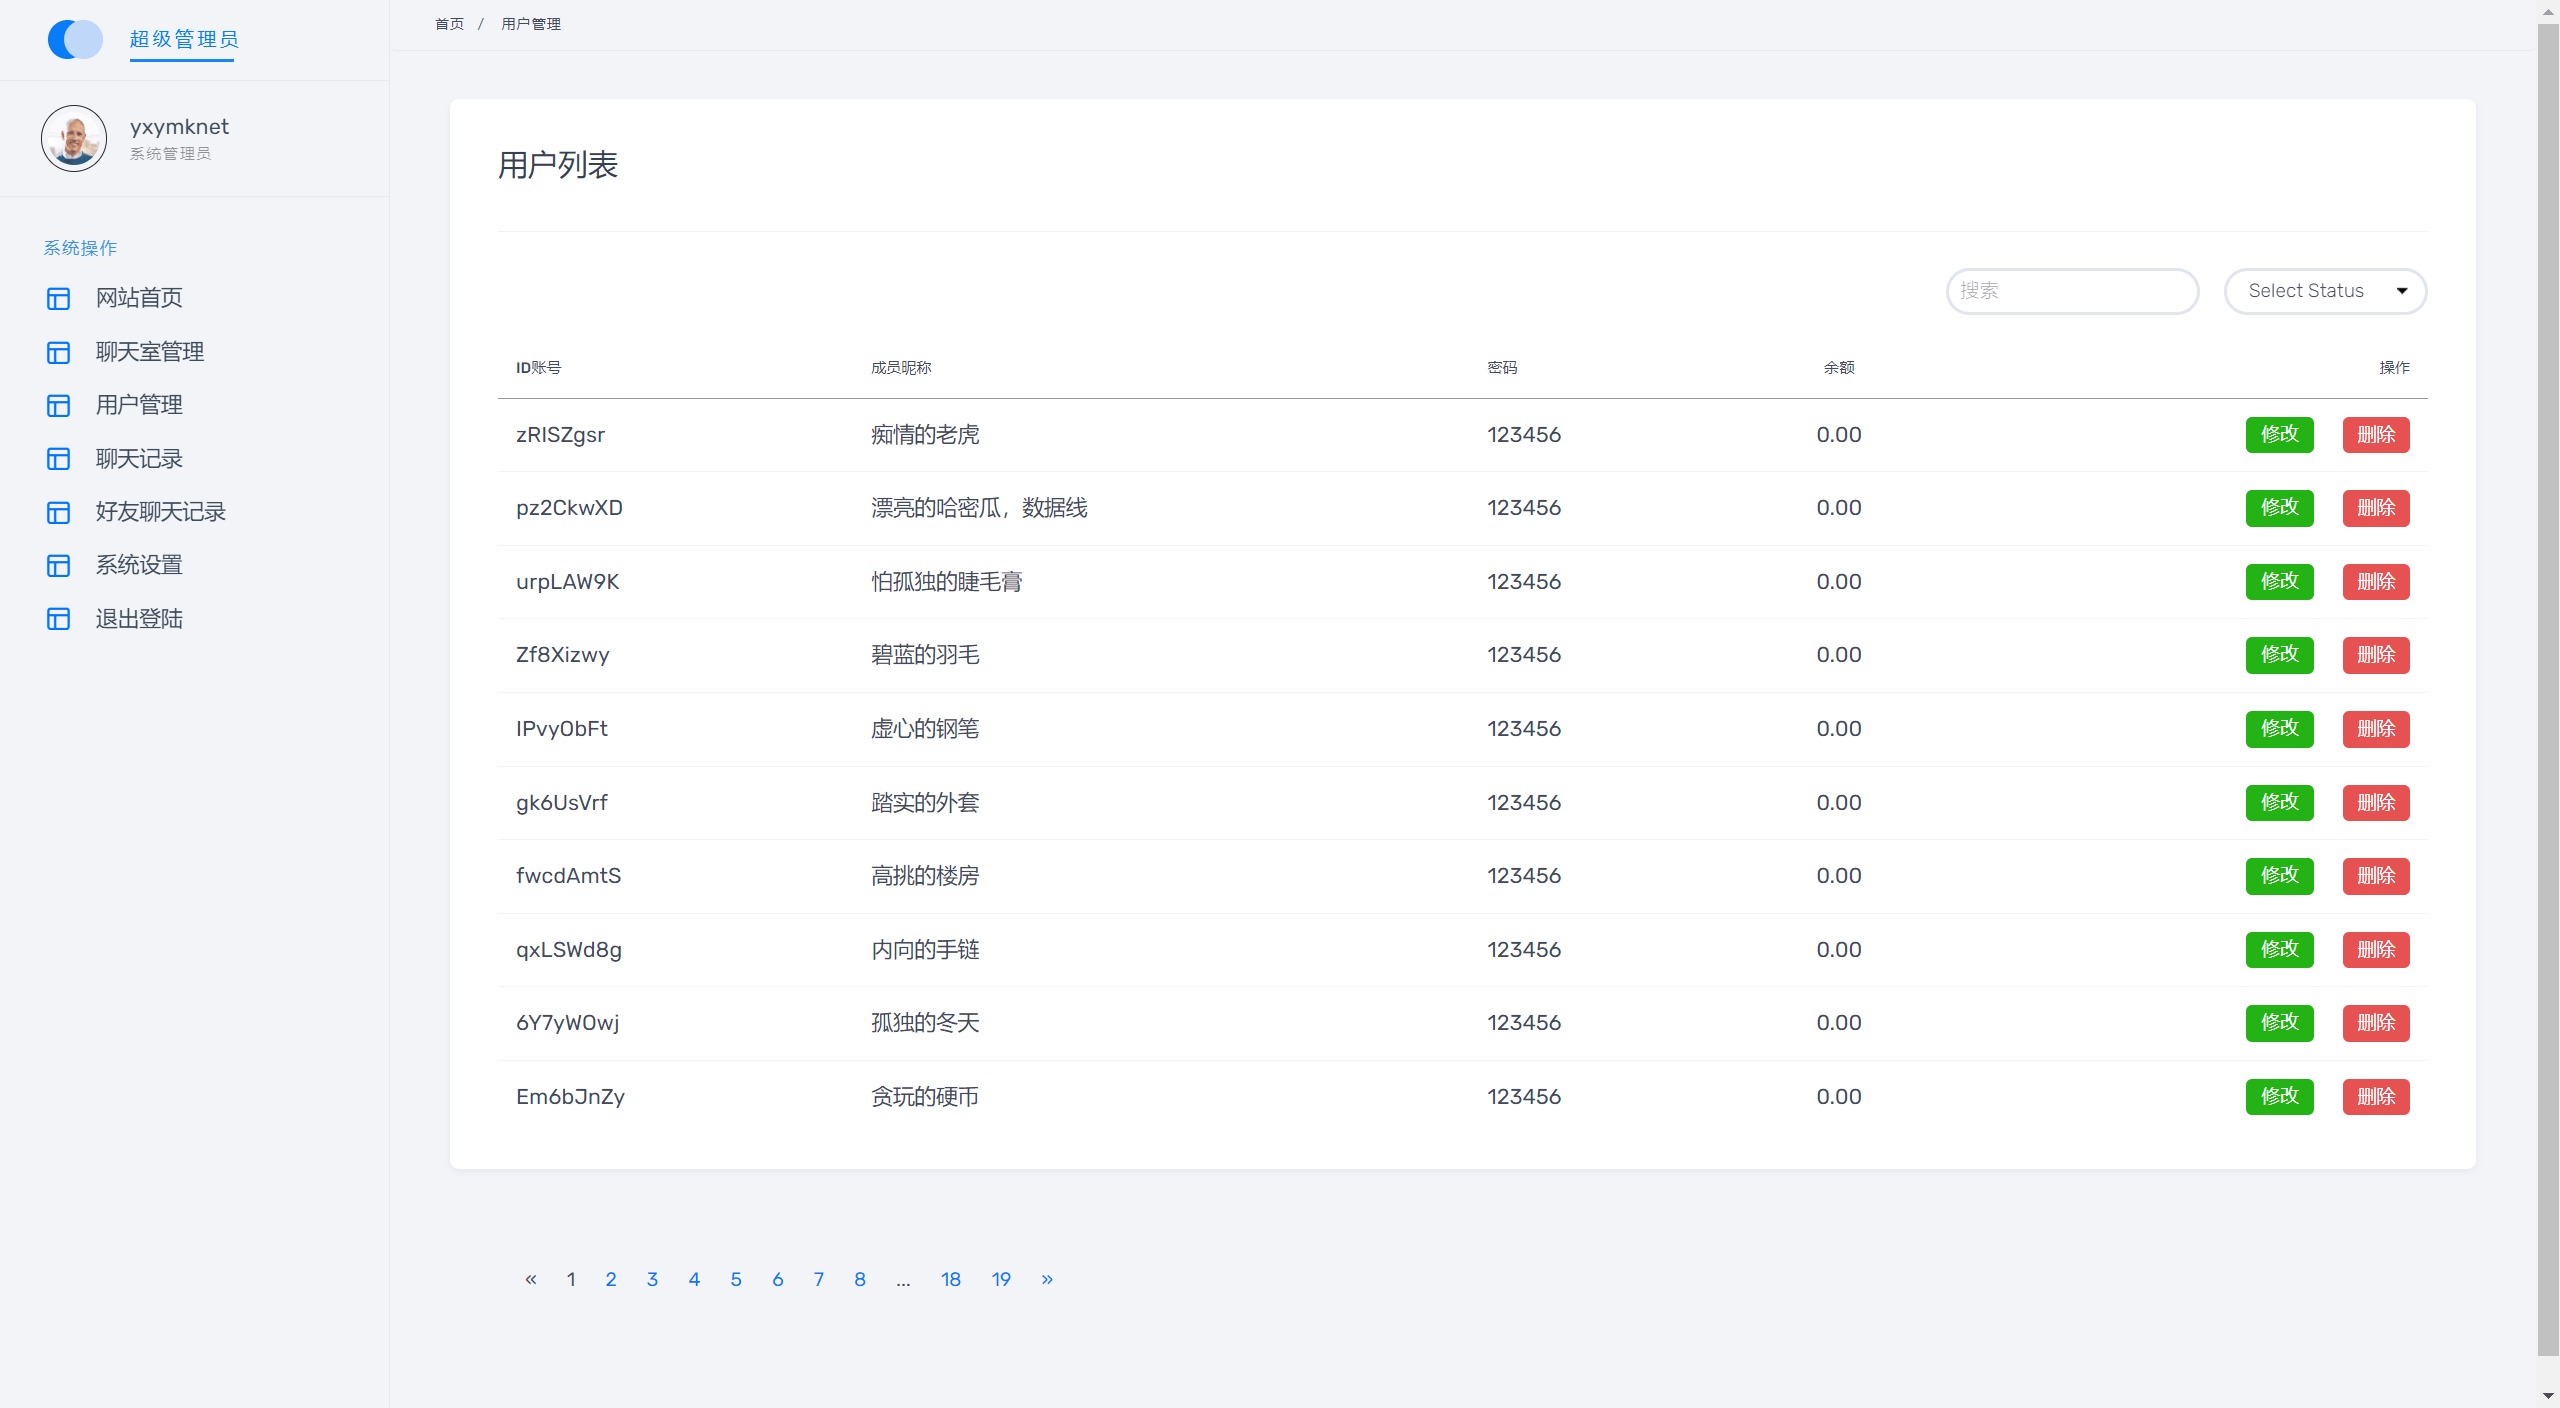Click 首页 in the breadcrumb
The width and height of the screenshot is (2560, 1408).
450,24
